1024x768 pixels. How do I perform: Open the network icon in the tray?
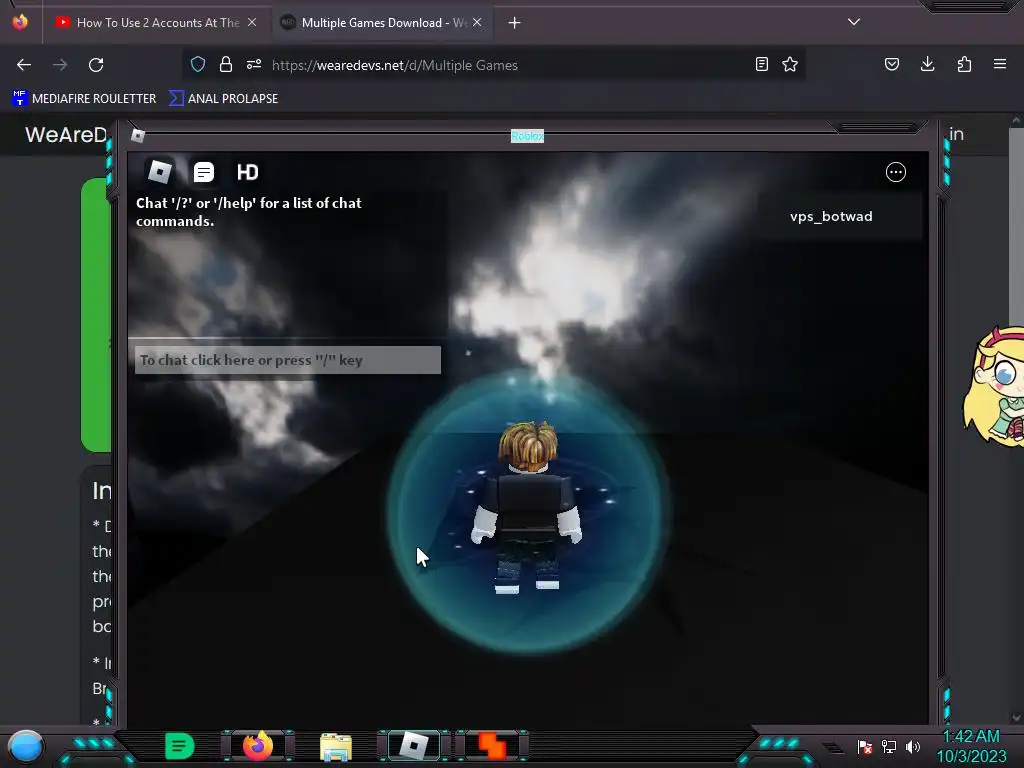point(889,746)
